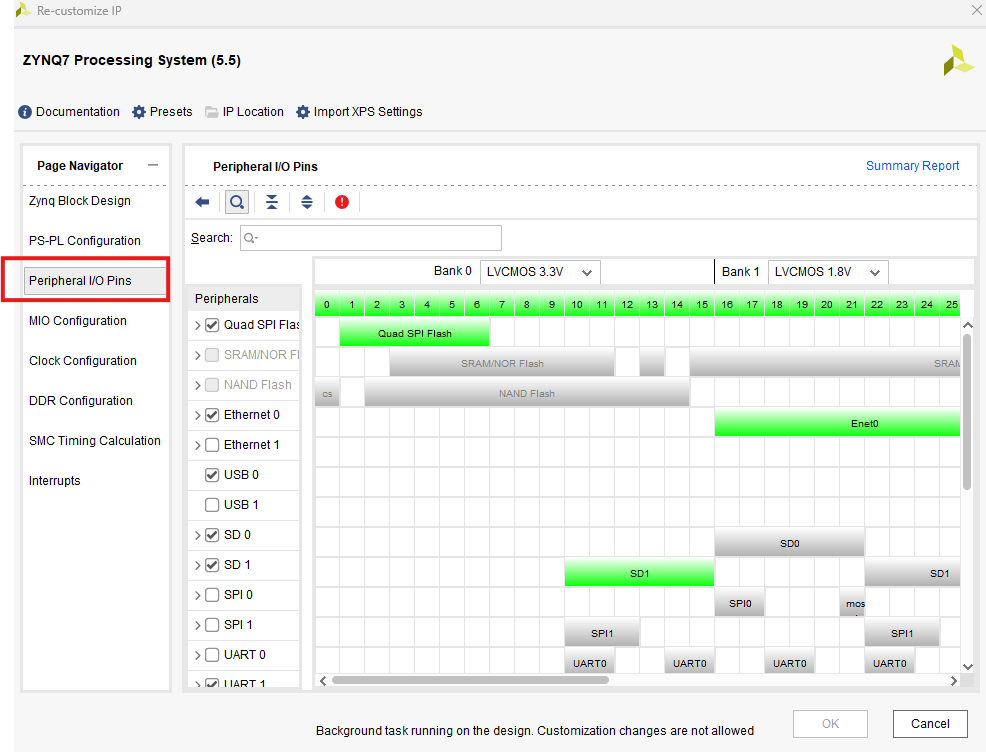The height and width of the screenshot is (752, 986).
Task: Enable the UART 0 checkbox
Action: (213, 655)
